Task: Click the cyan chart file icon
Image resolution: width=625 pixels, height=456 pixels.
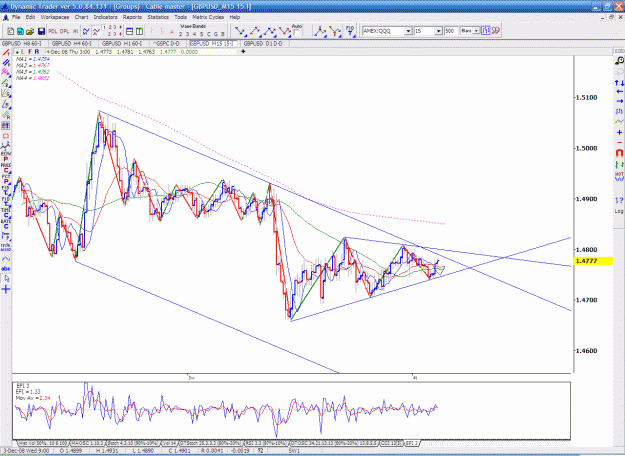Action: point(20,31)
